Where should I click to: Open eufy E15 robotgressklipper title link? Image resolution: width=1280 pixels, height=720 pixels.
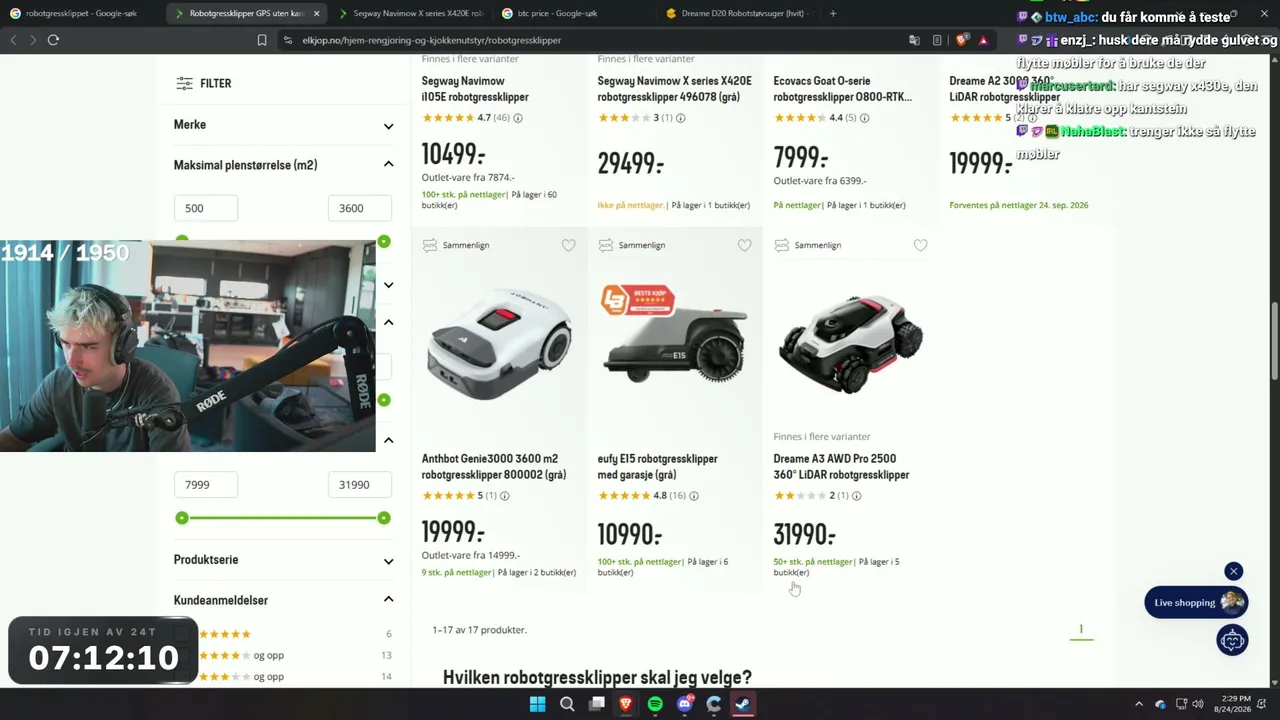658,467
